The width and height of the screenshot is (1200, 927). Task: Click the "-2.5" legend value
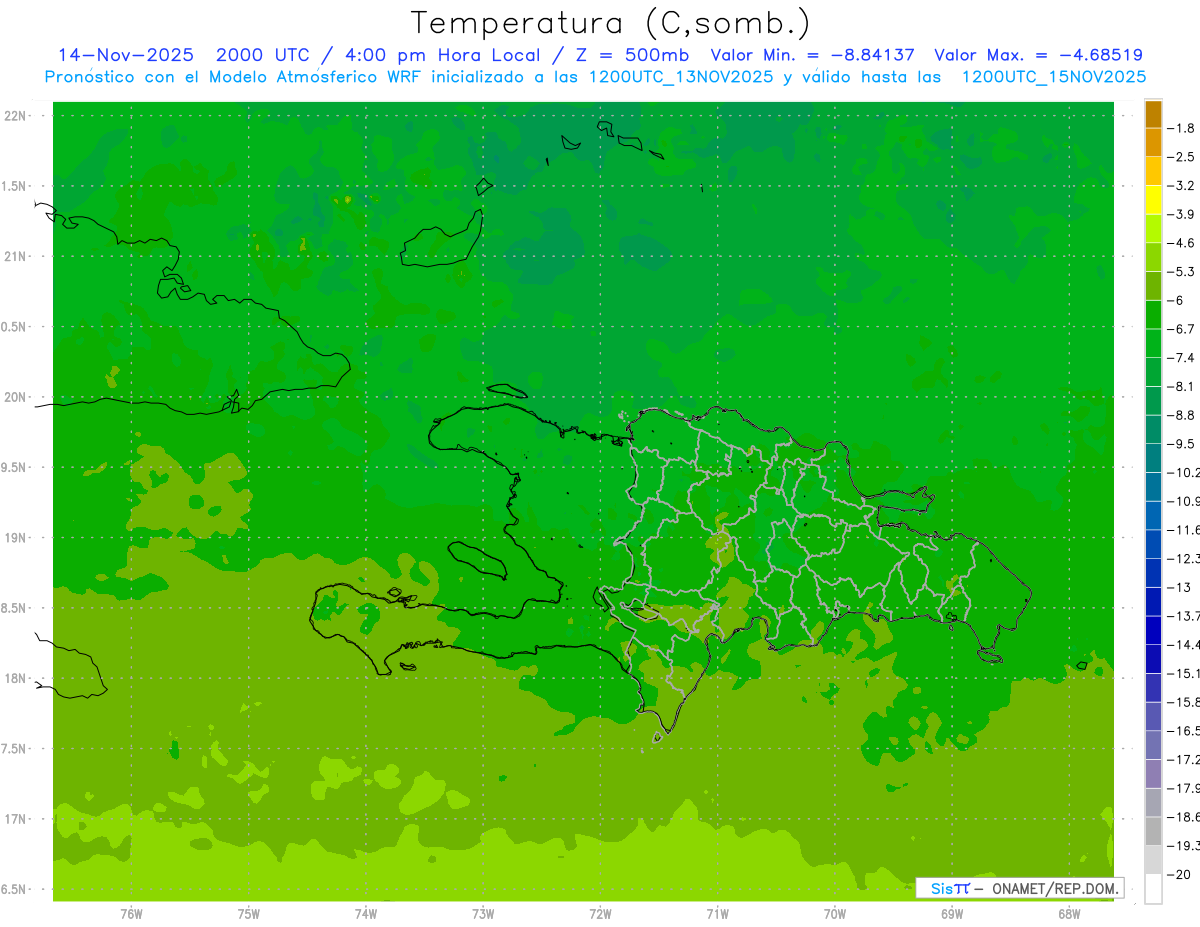[1182, 157]
